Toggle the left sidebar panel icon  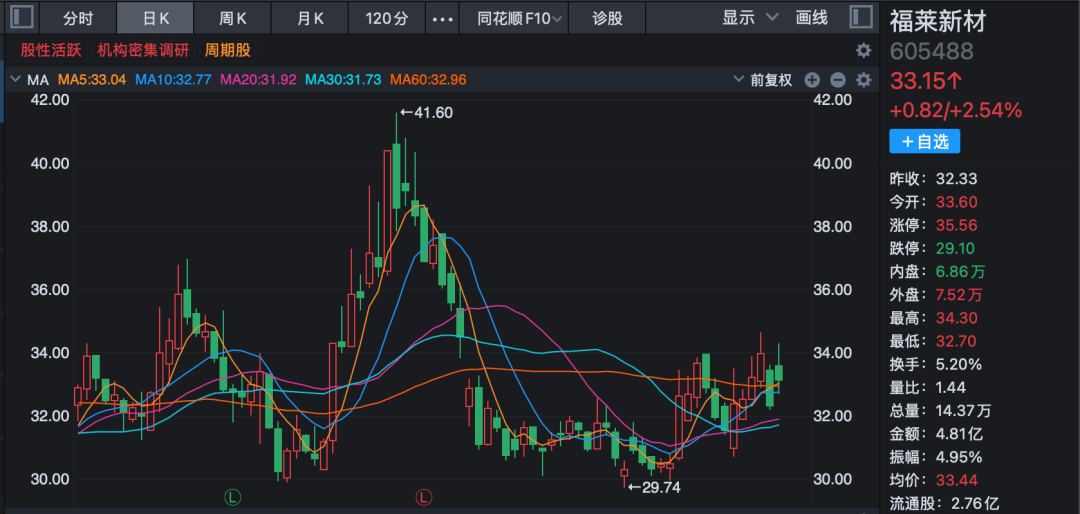(x=21, y=17)
